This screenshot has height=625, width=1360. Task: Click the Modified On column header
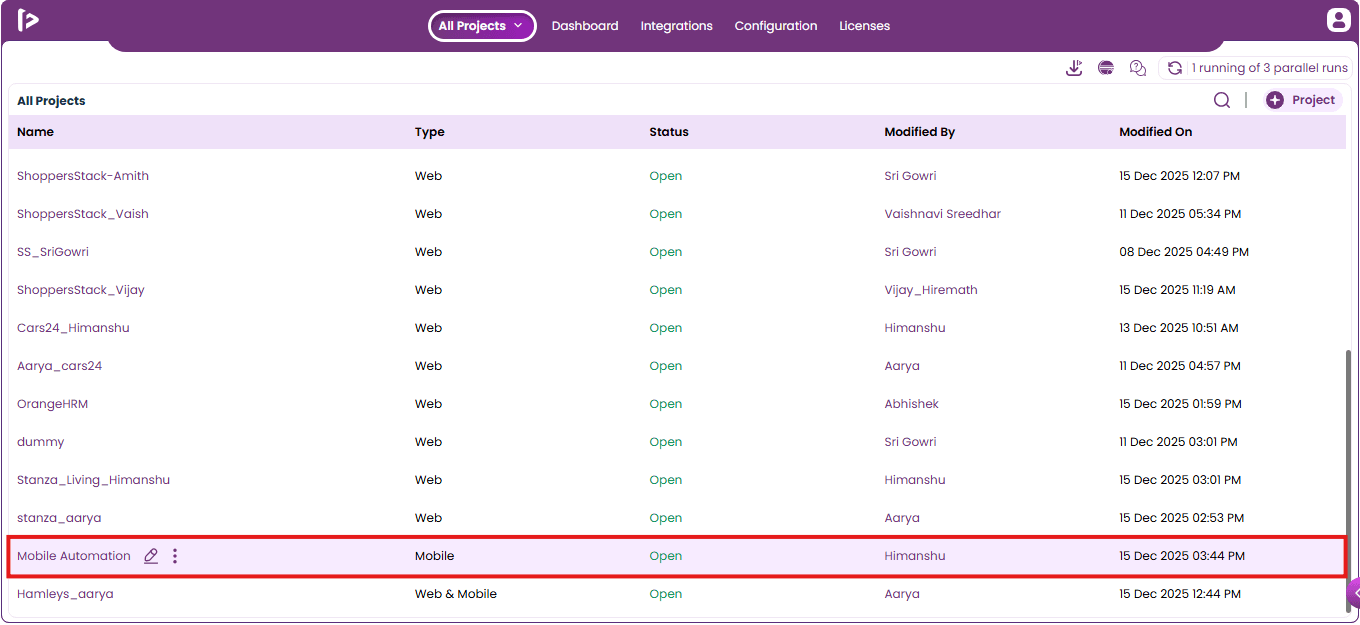point(1156,132)
